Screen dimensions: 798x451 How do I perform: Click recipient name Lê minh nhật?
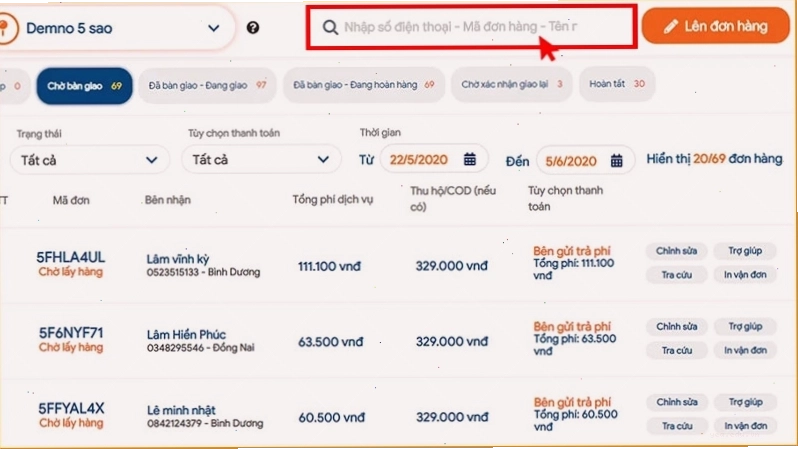tap(181, 410)
